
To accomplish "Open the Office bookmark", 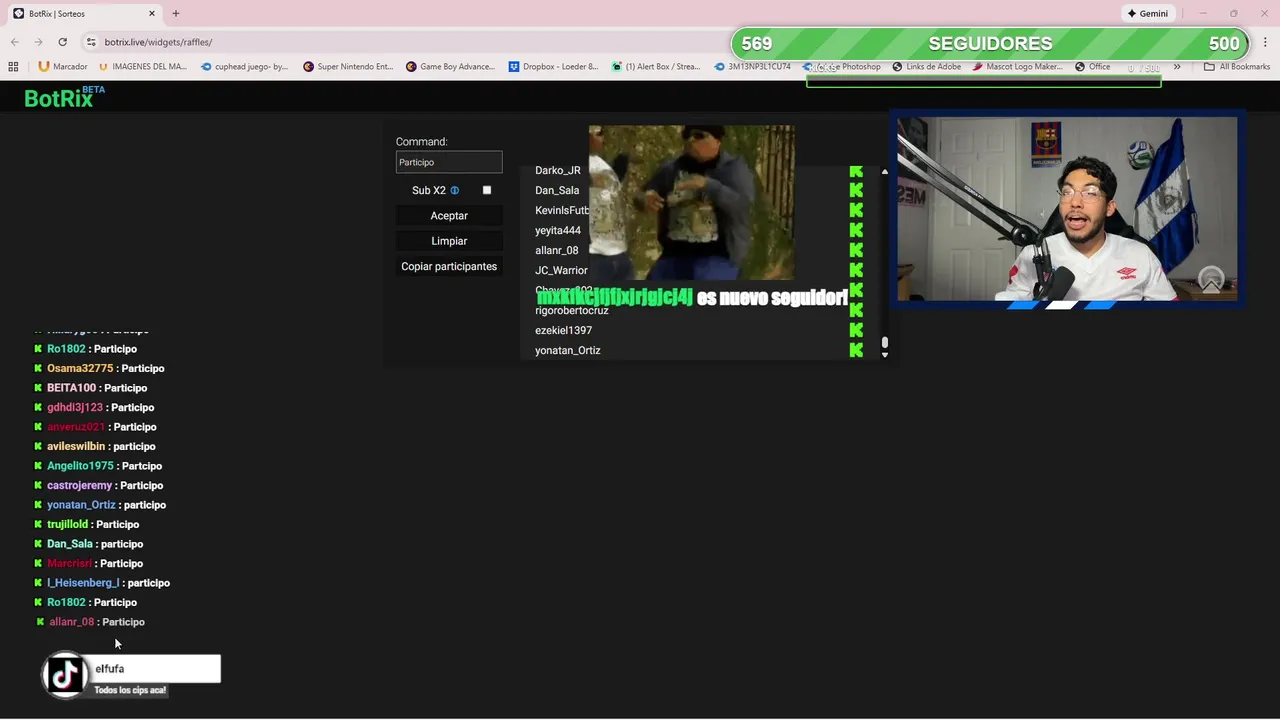I will click(1093, 67).
